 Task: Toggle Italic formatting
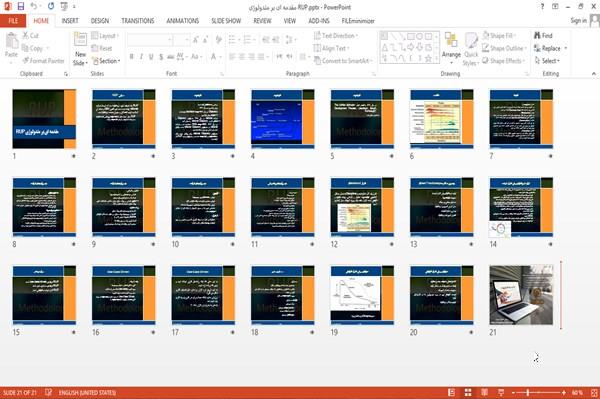(141, 57)
